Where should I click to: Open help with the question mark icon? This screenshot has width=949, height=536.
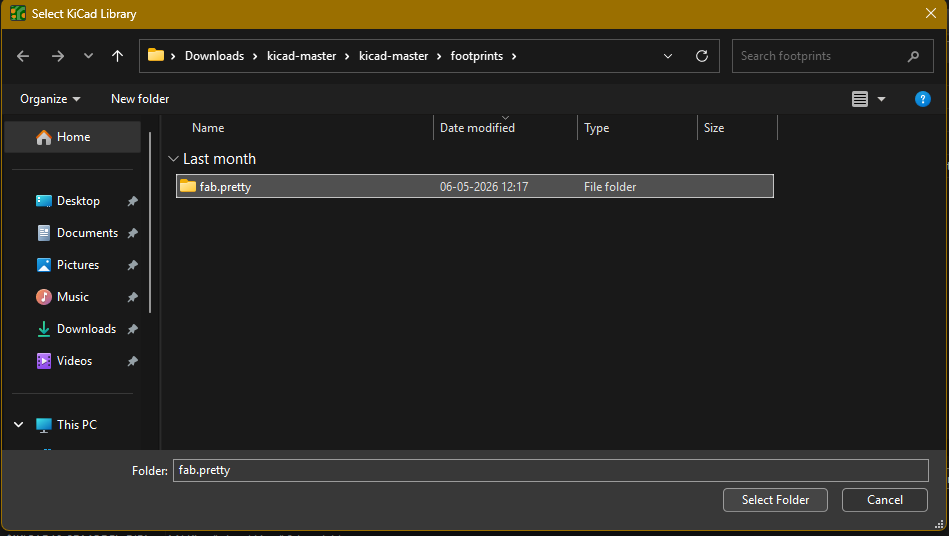coord(922,99)
